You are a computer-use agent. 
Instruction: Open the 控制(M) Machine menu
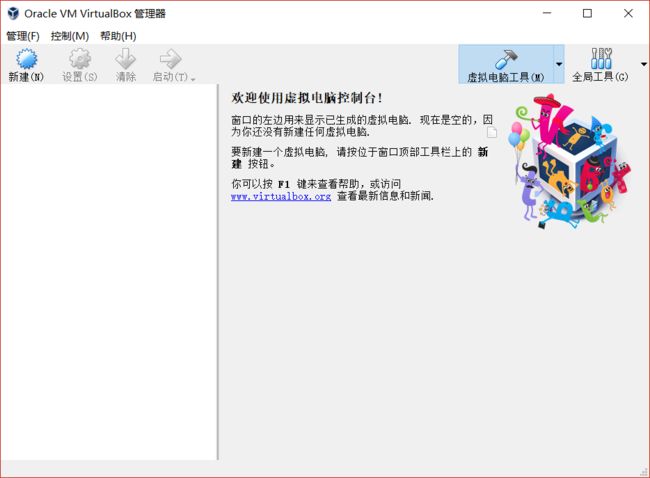70,36
